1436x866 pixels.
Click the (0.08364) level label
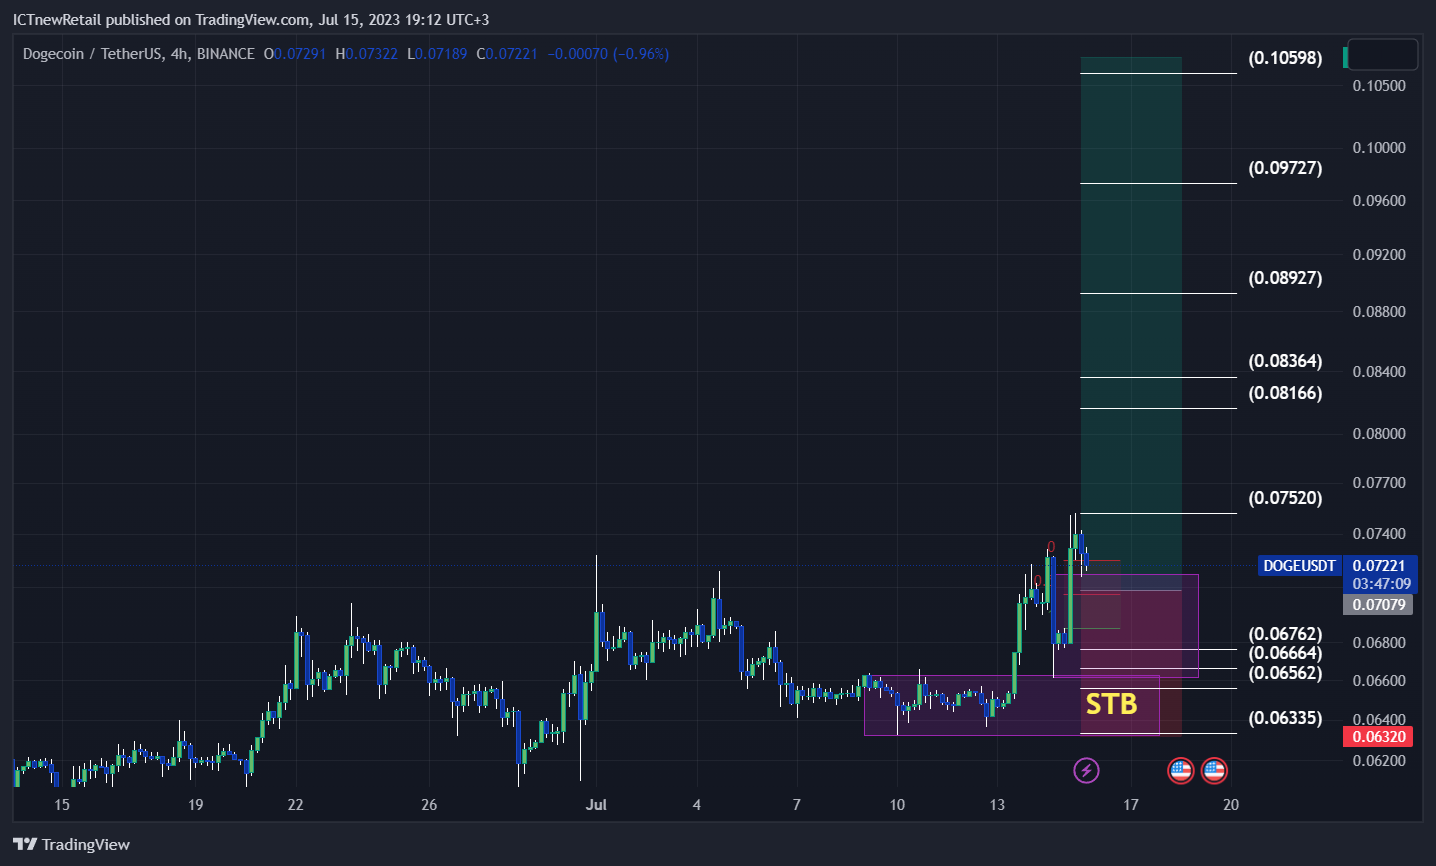pyautogui.click(x=1285, y=361)
